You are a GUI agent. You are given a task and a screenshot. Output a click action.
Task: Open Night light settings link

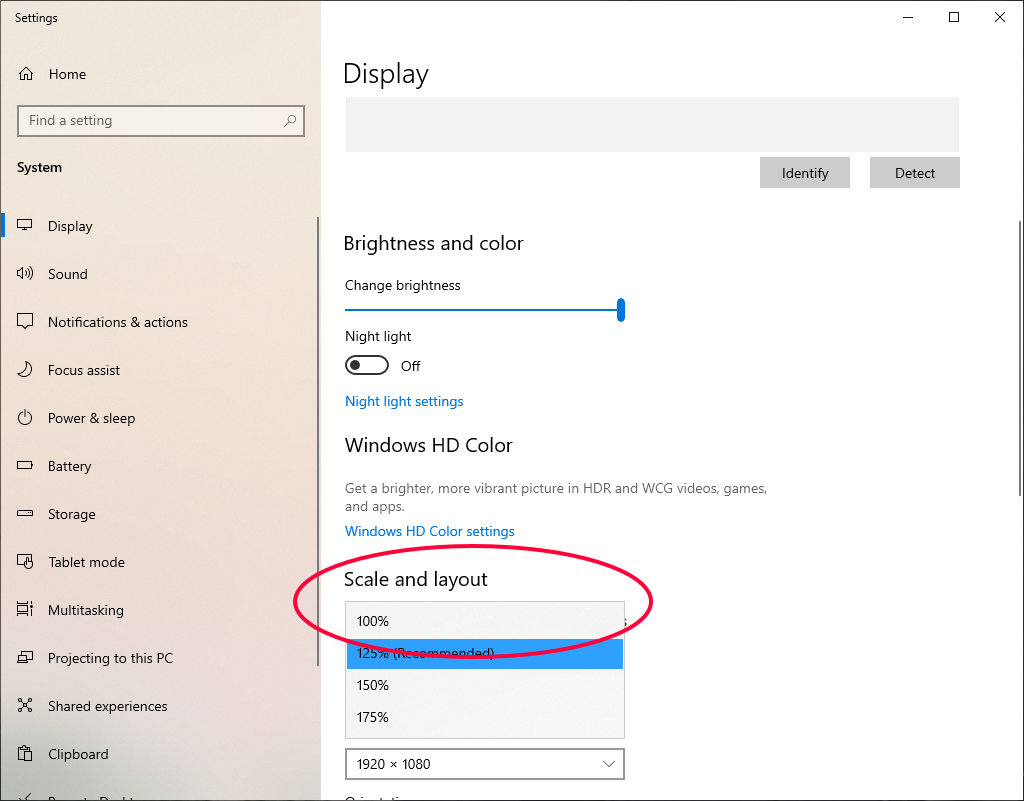404,401
